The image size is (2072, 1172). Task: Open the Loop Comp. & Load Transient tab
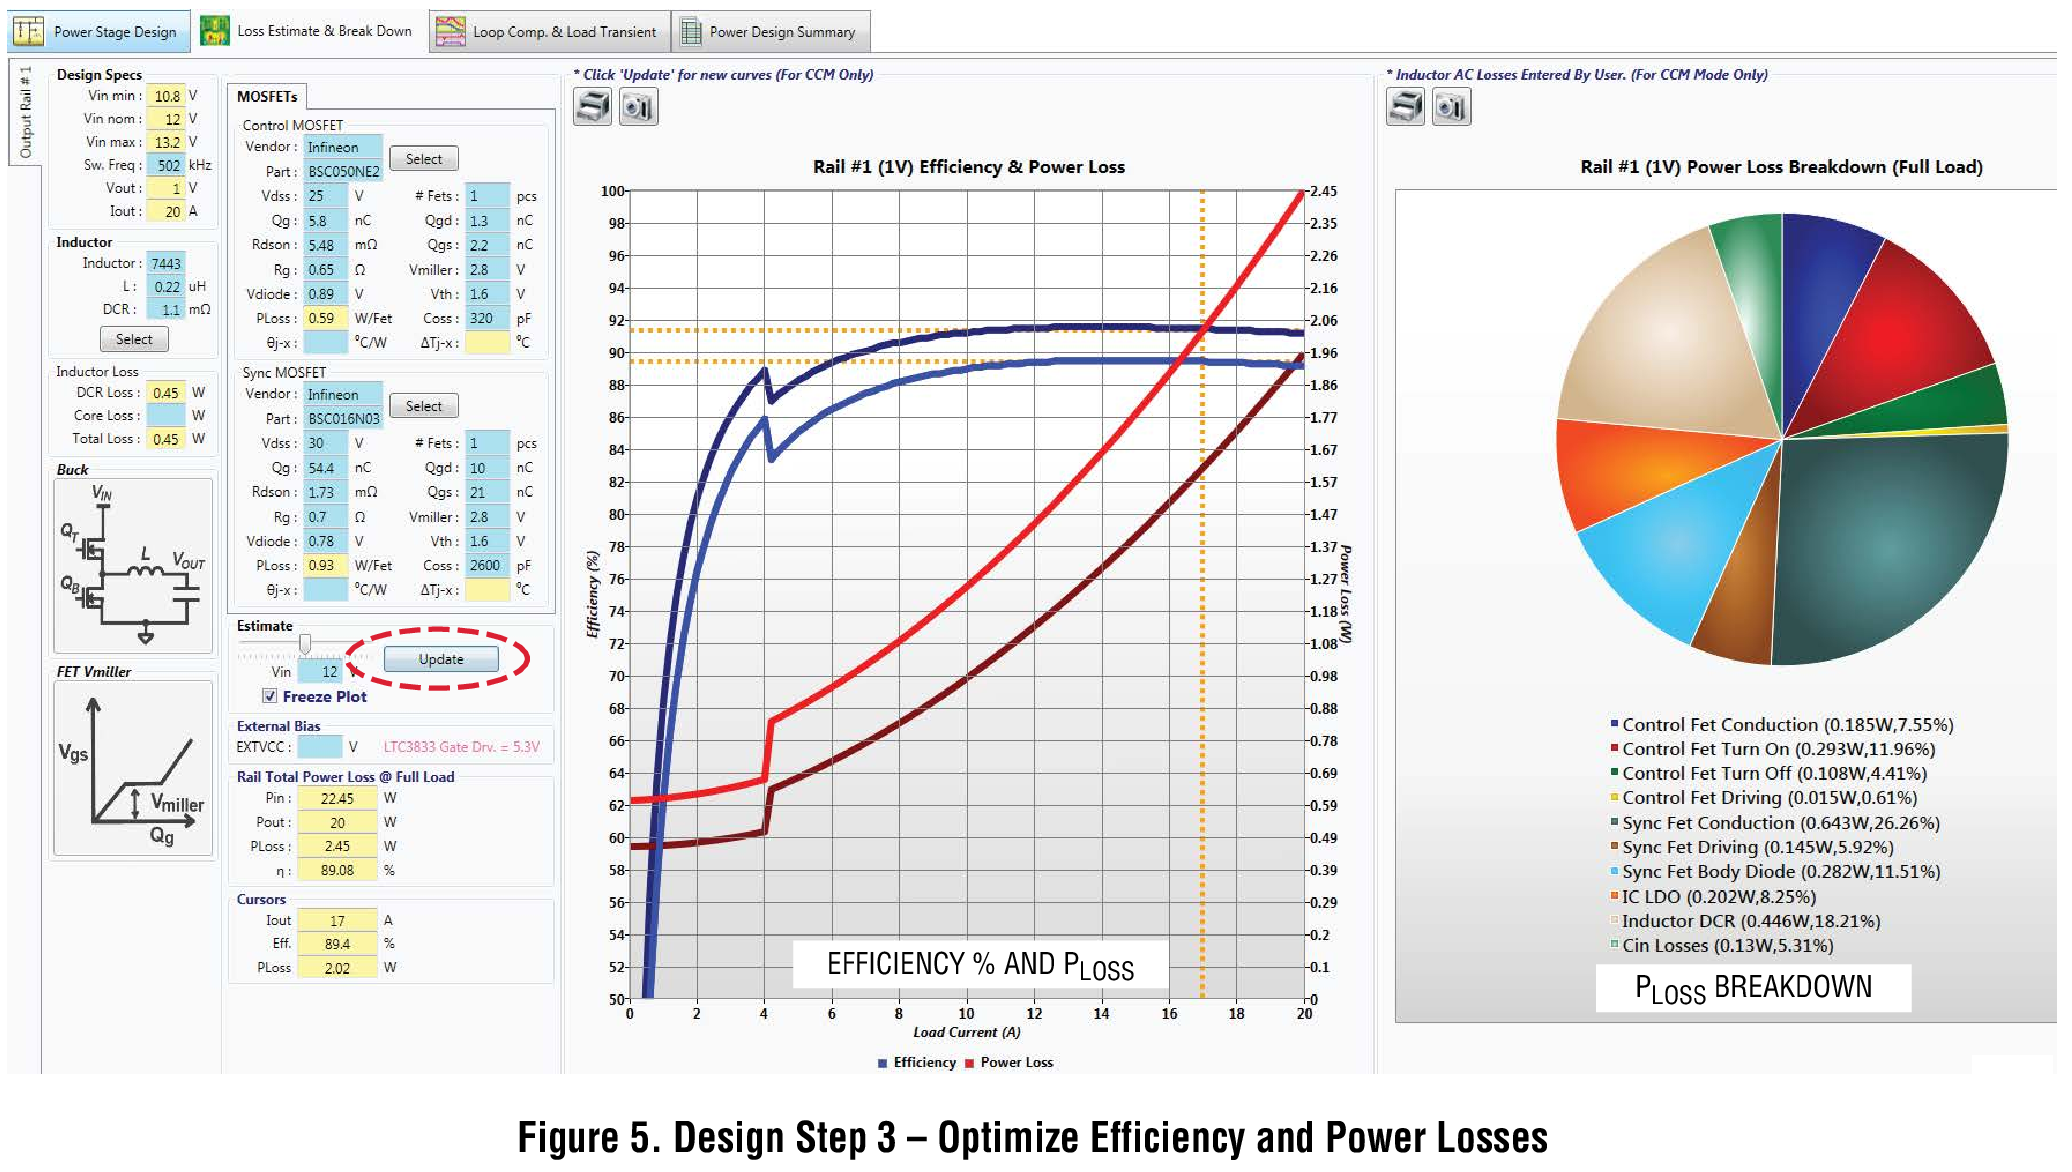pyautogui.click(x=550, y=32)
